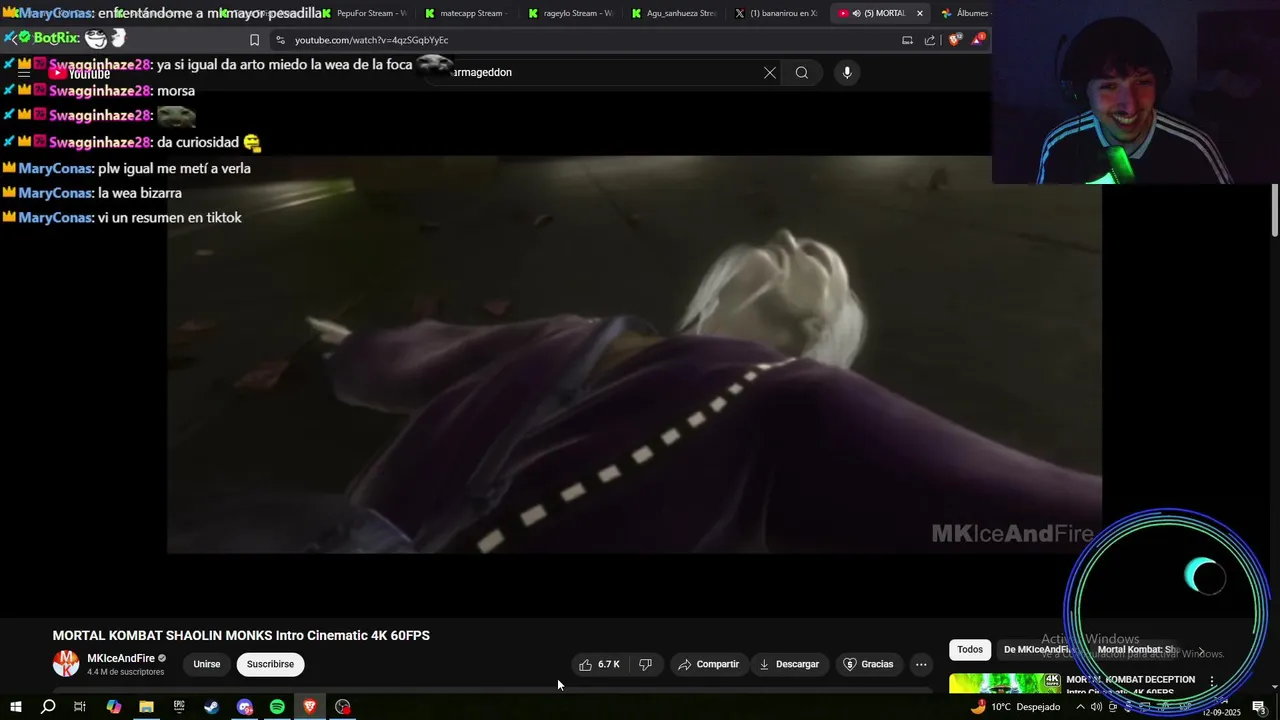Show hidden system tray icons
This screenshot has height=720, width=1280.
click(1080, 707)
